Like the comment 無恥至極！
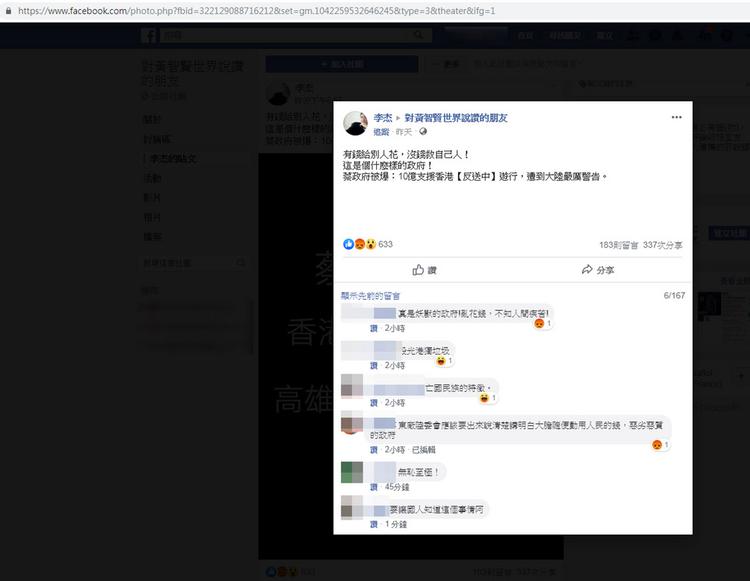Viewport: 750px width, 581px height. (374, 487)
